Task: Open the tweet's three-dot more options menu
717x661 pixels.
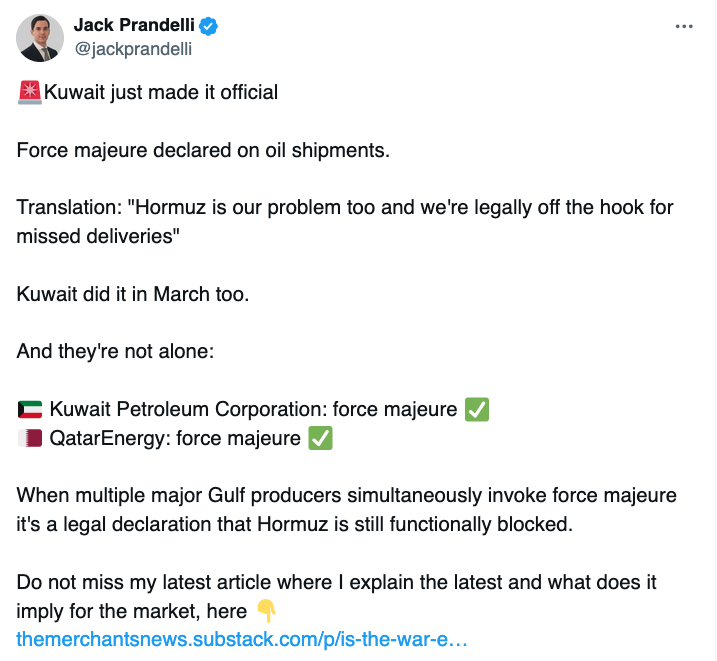Action: (x=684, y=27)
